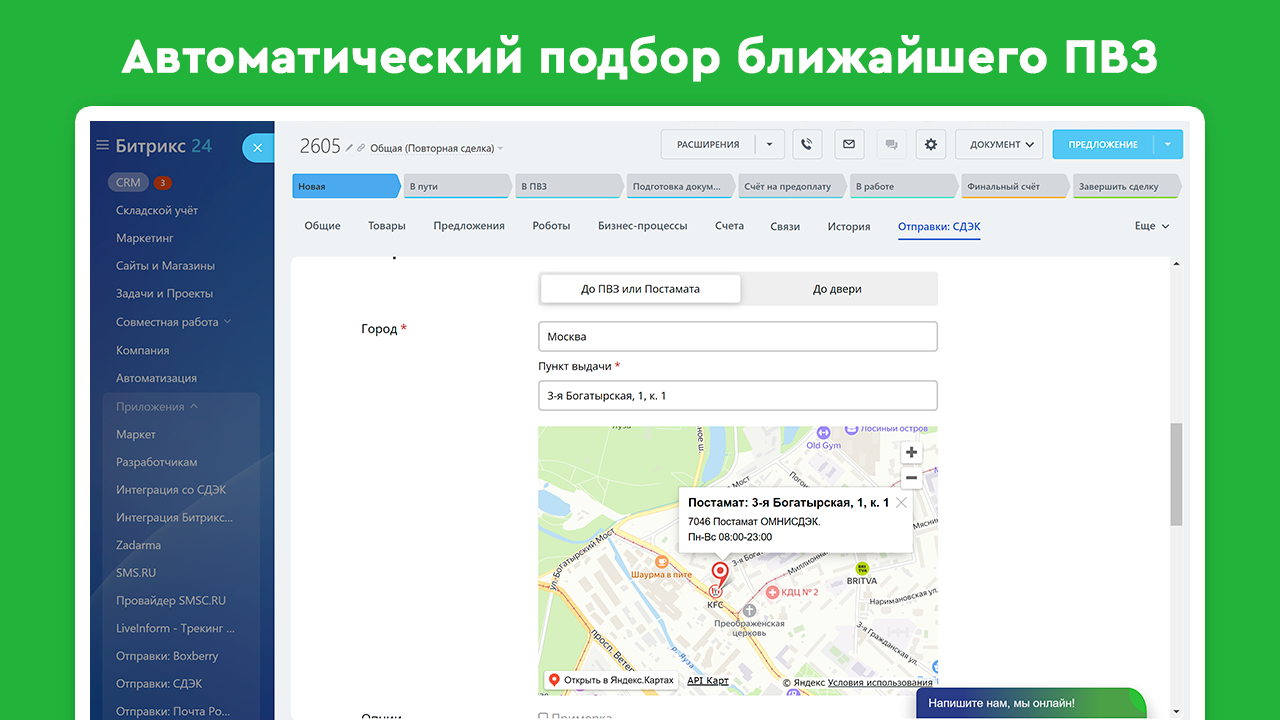Tick the Примерка checkbox
The height and width of the screenshot is (720, 1280).
[x=543, y=716]
